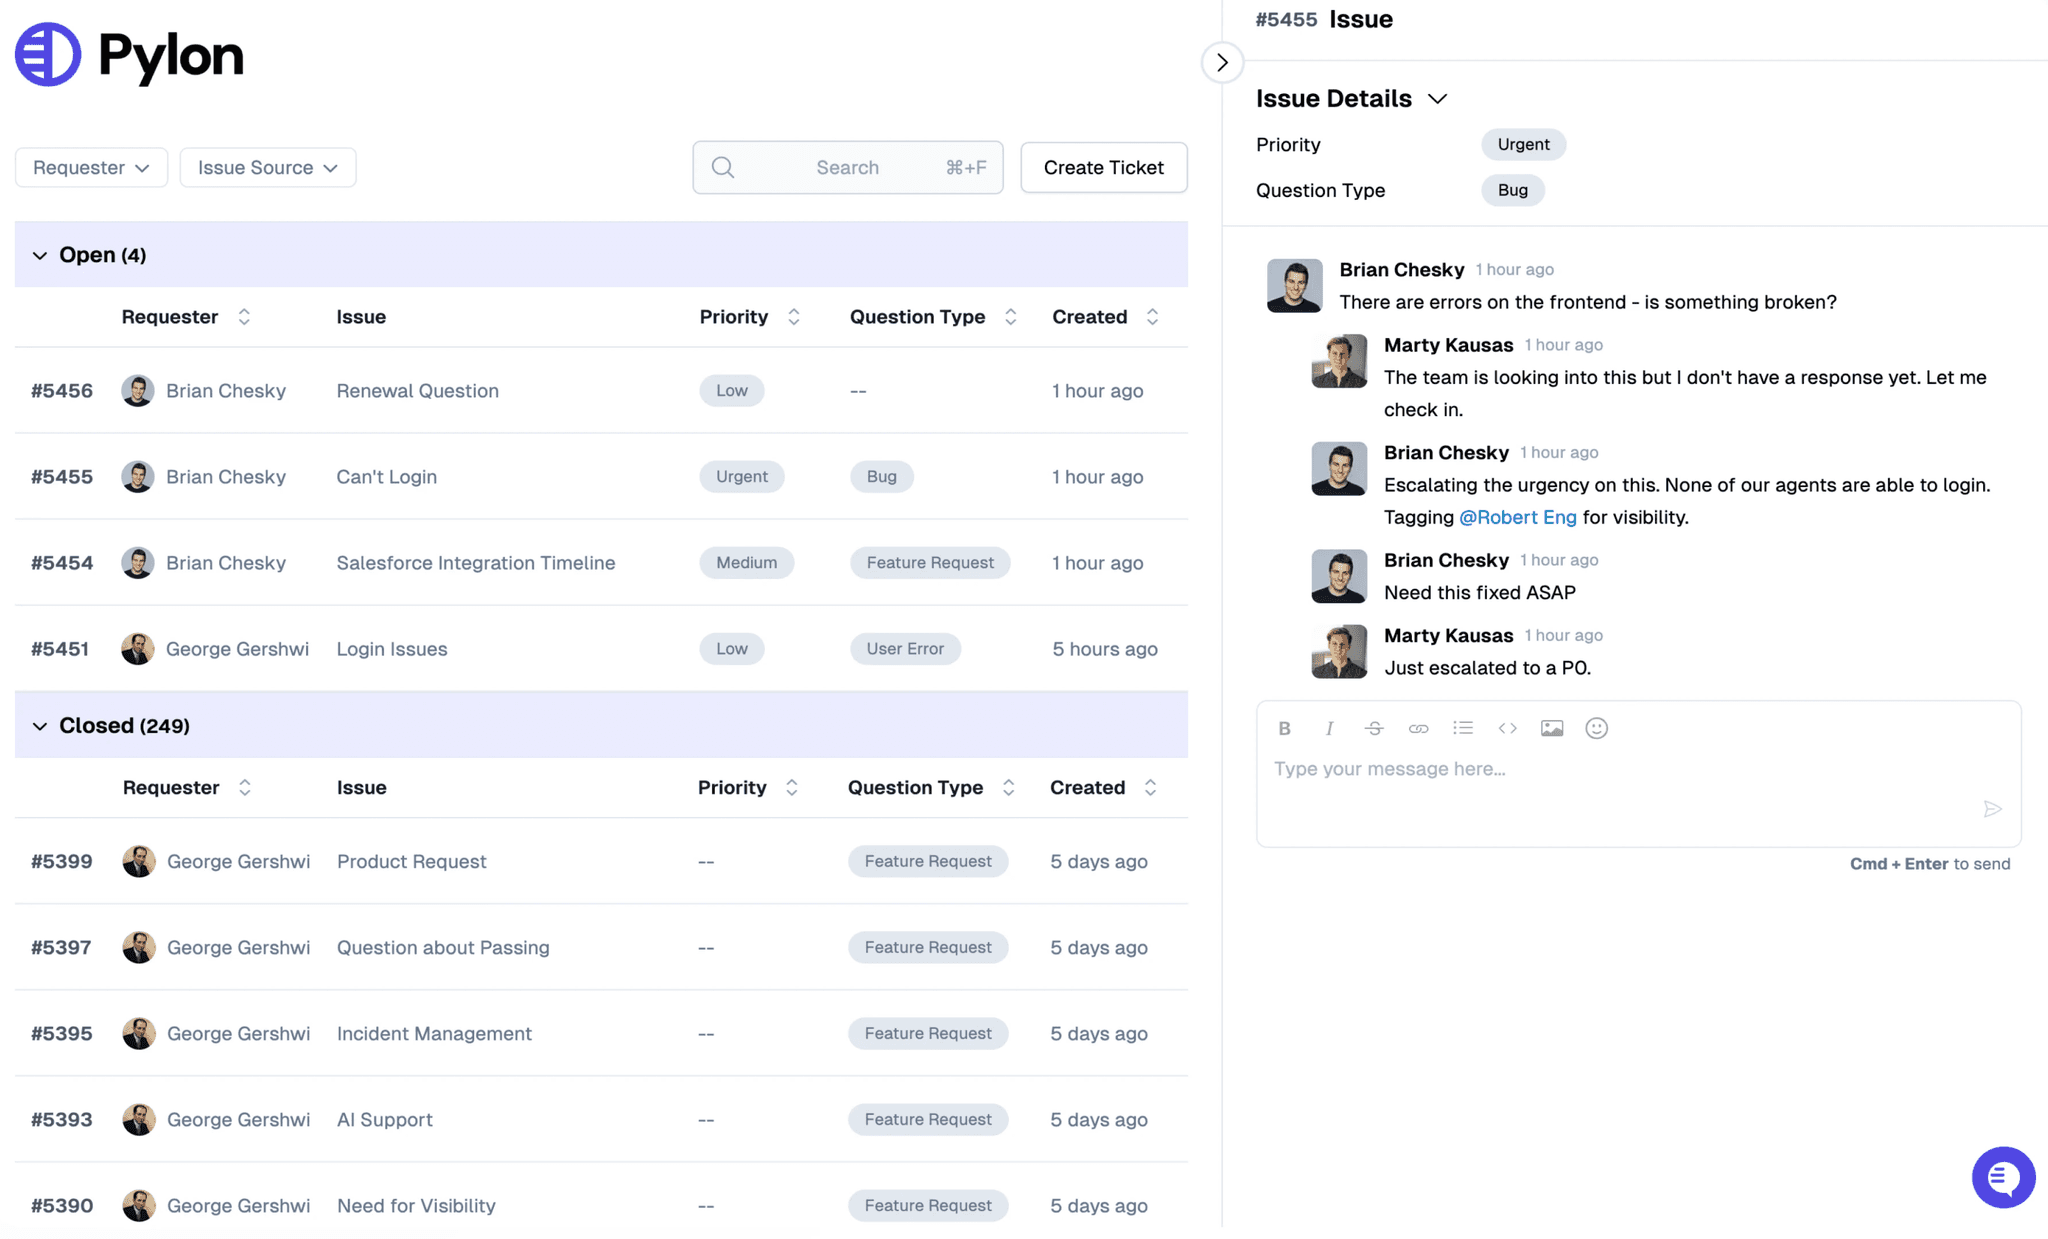This screenshot has width=2048, height=1239.
Task: Click the @Robert Eng mention link
Action: (x=1517, y=517)
